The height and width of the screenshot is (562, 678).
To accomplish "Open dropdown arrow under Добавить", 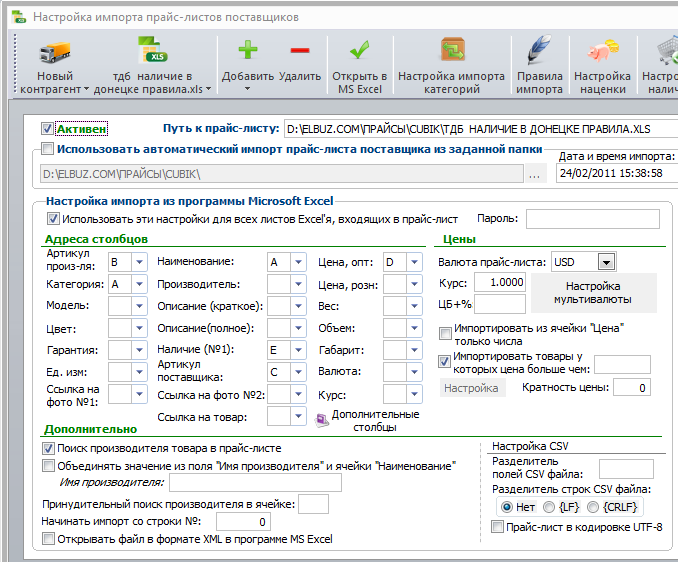I will click(247, 89).
